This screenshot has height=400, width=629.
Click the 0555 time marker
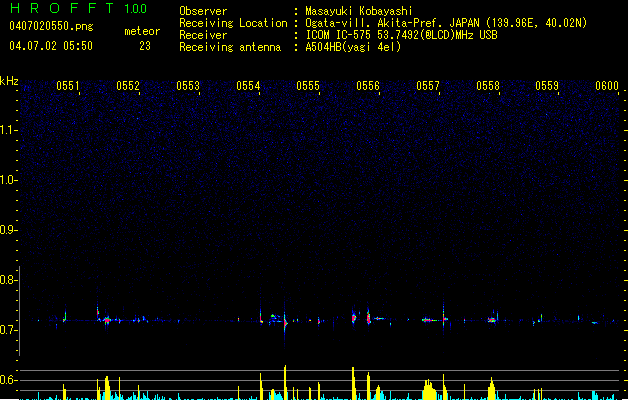pos(308,86)
